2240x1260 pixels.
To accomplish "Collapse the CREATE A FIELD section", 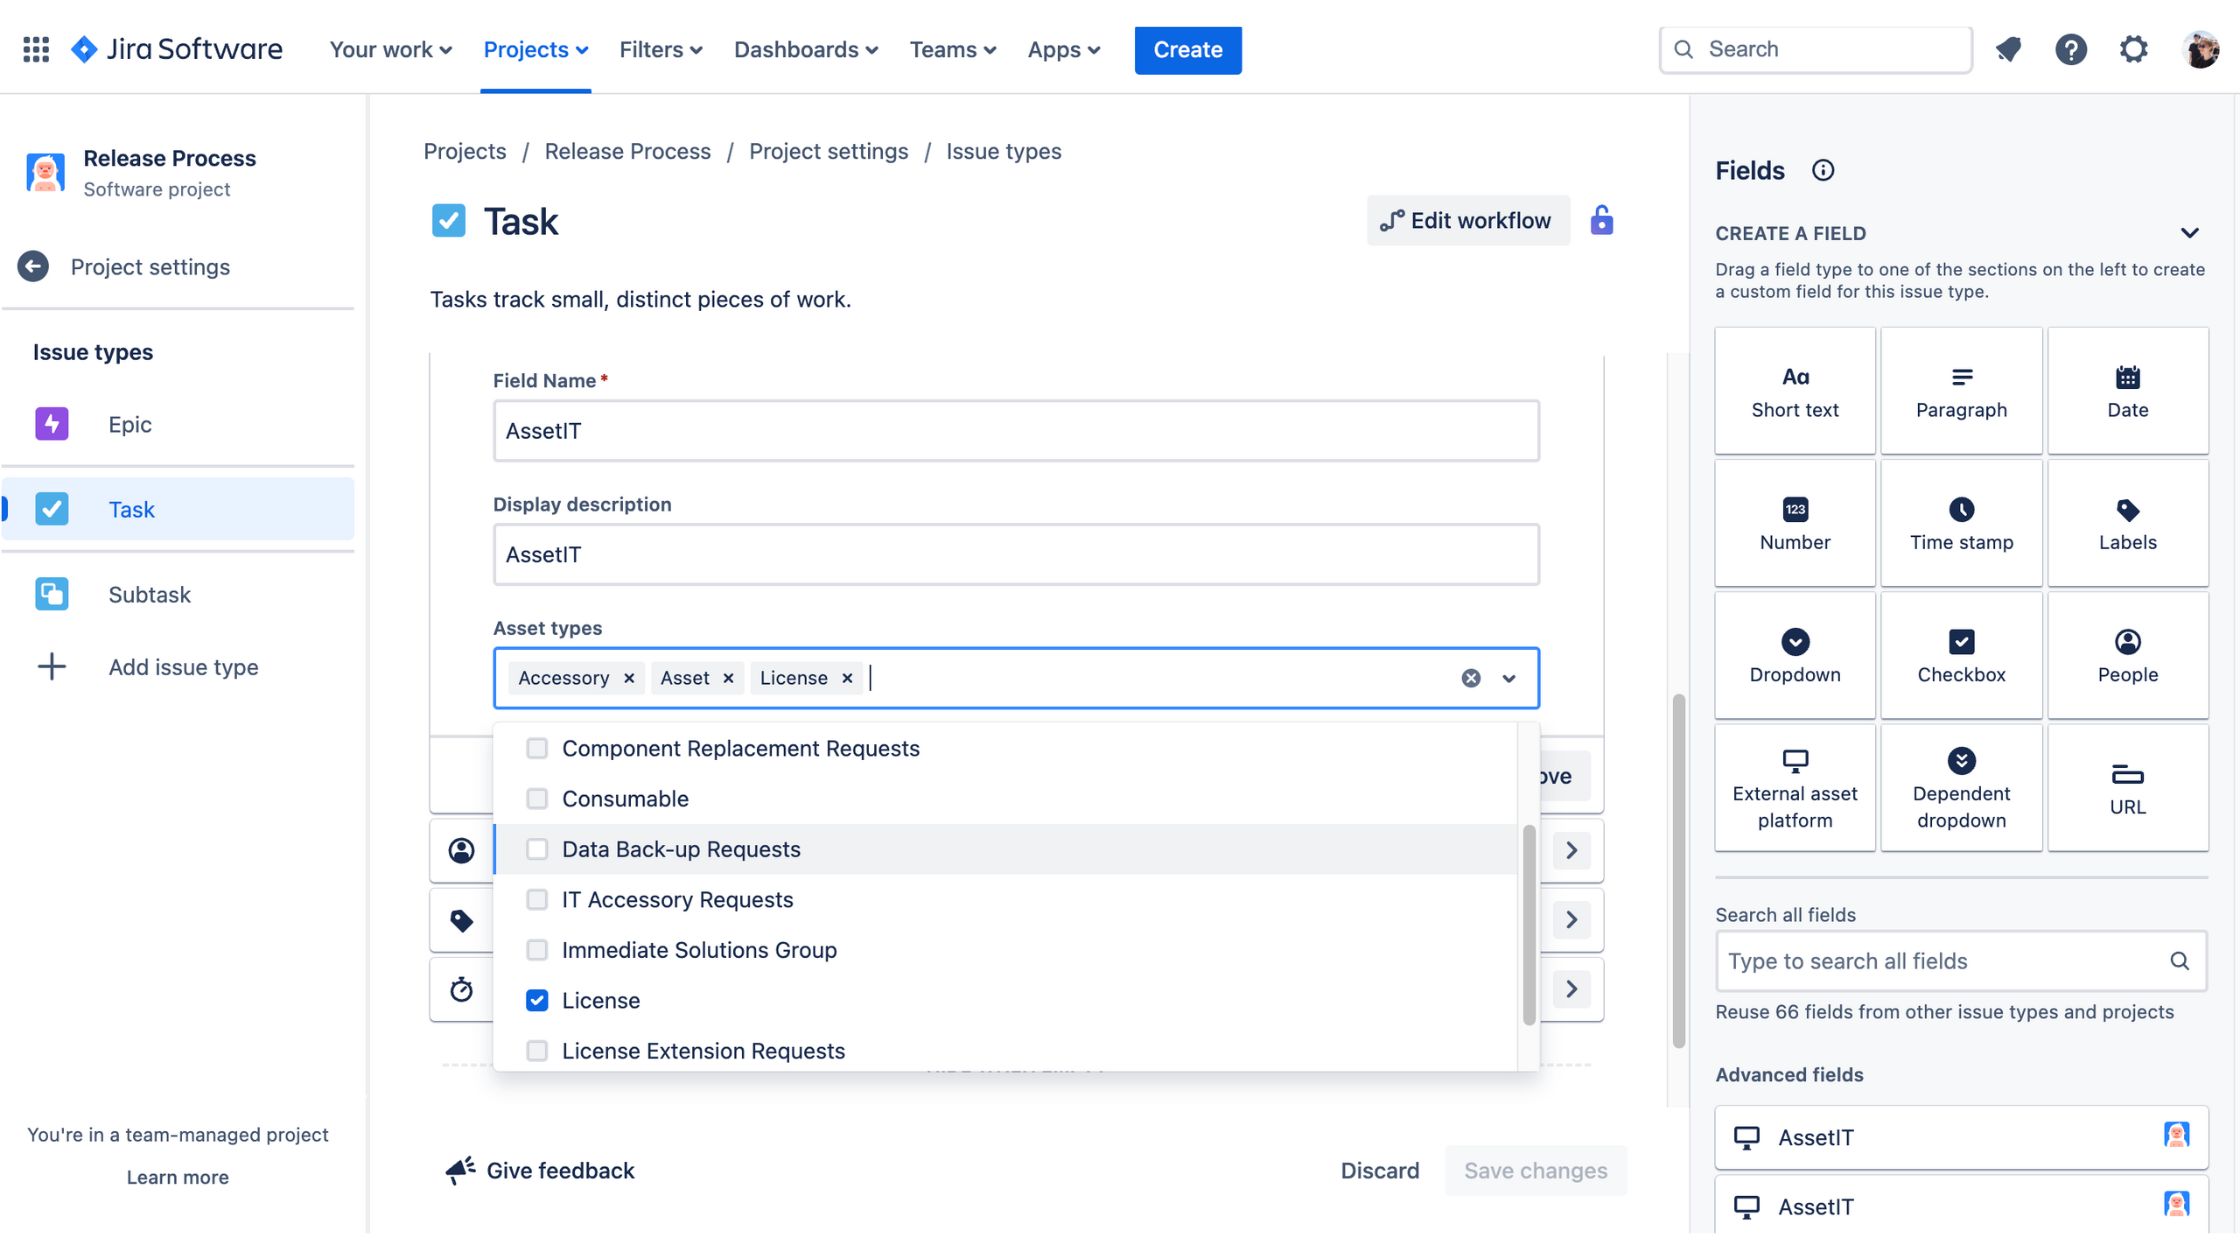I will point(2190,233).
